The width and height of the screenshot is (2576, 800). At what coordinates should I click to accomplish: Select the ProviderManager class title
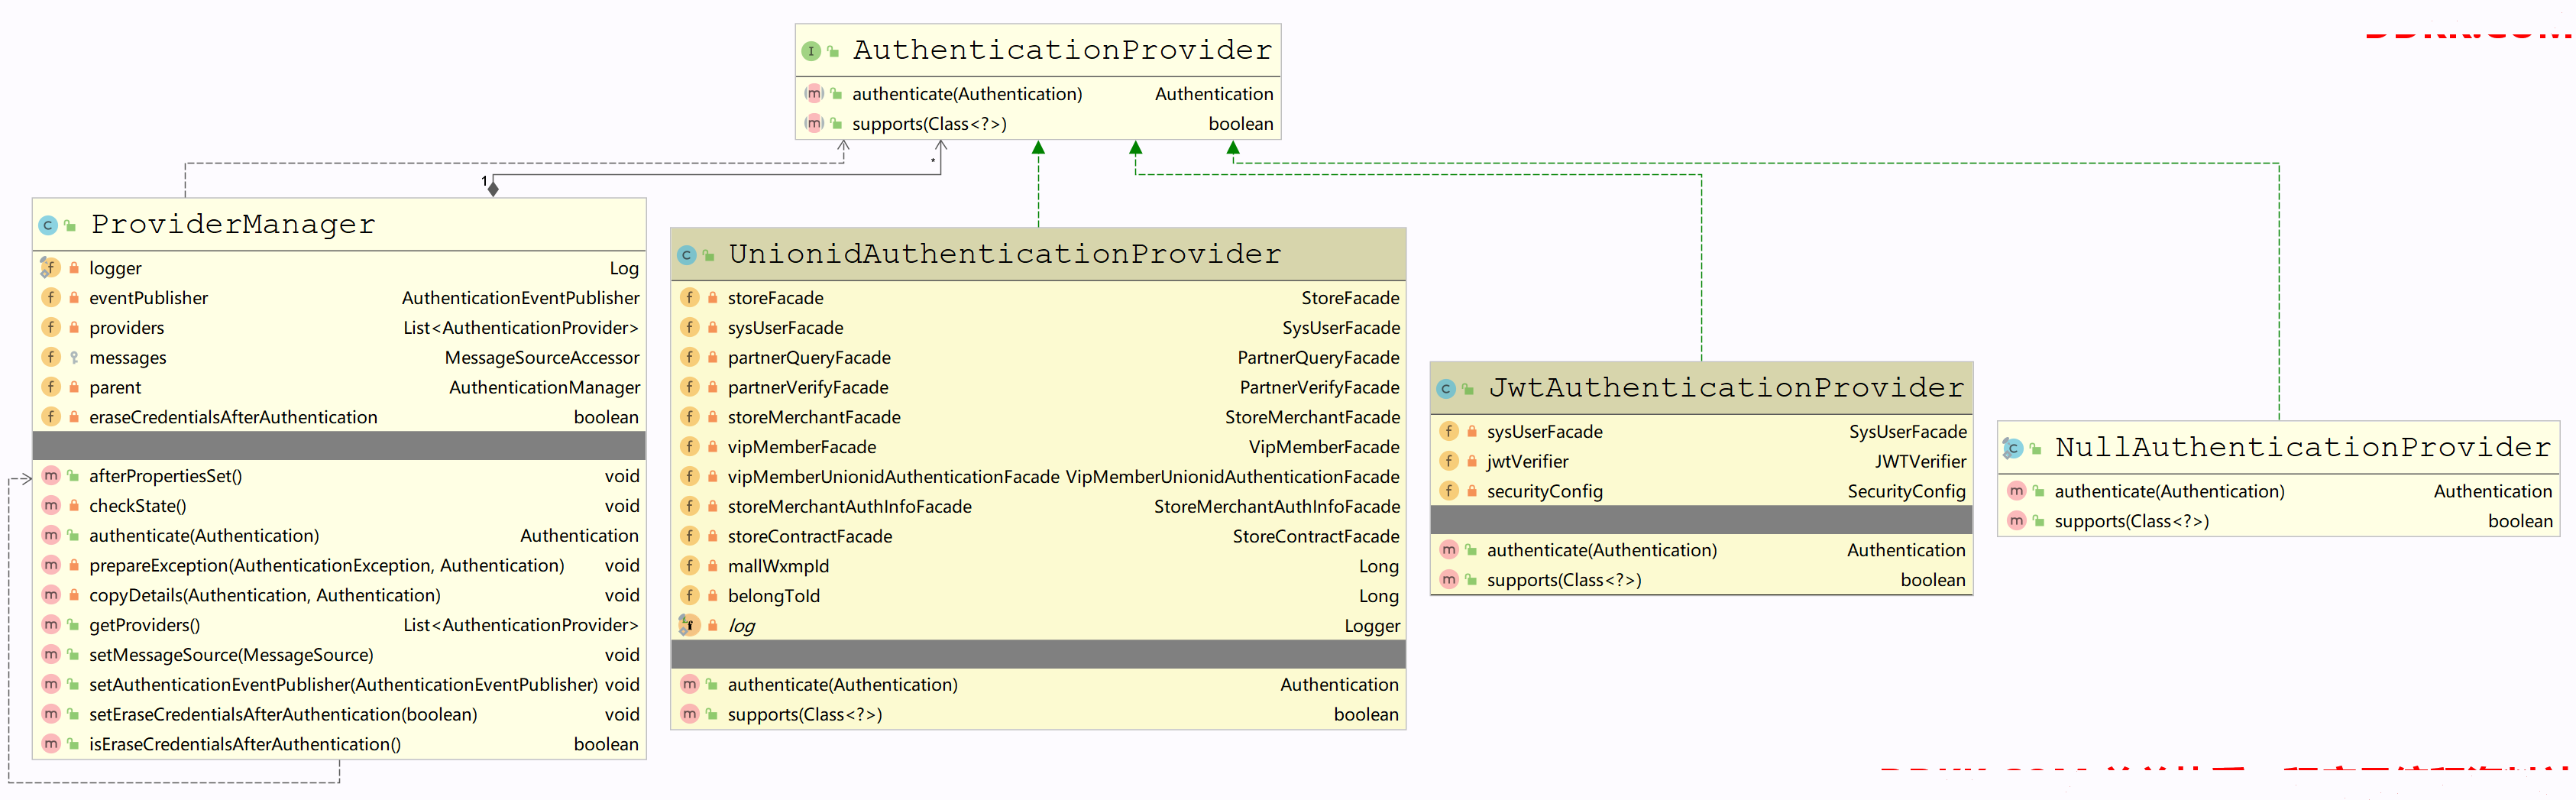(x=233, y=225)
